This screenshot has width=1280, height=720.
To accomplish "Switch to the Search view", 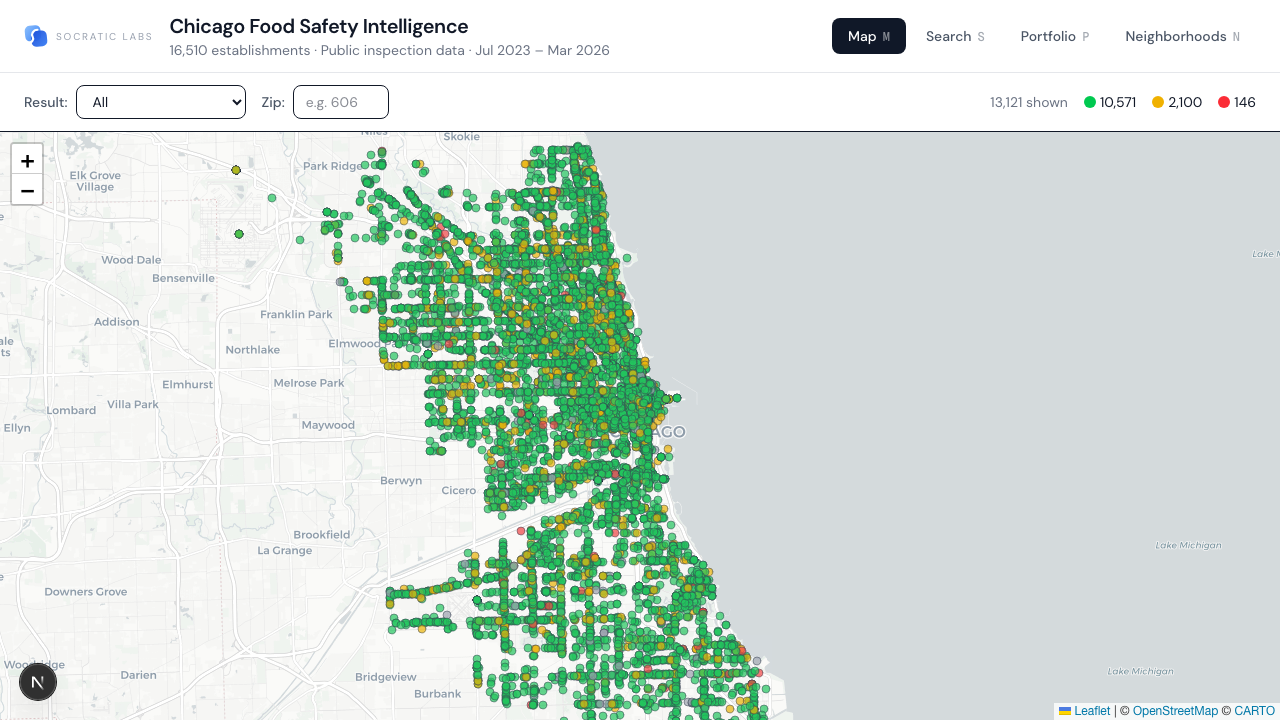I will tap(954, 36).
